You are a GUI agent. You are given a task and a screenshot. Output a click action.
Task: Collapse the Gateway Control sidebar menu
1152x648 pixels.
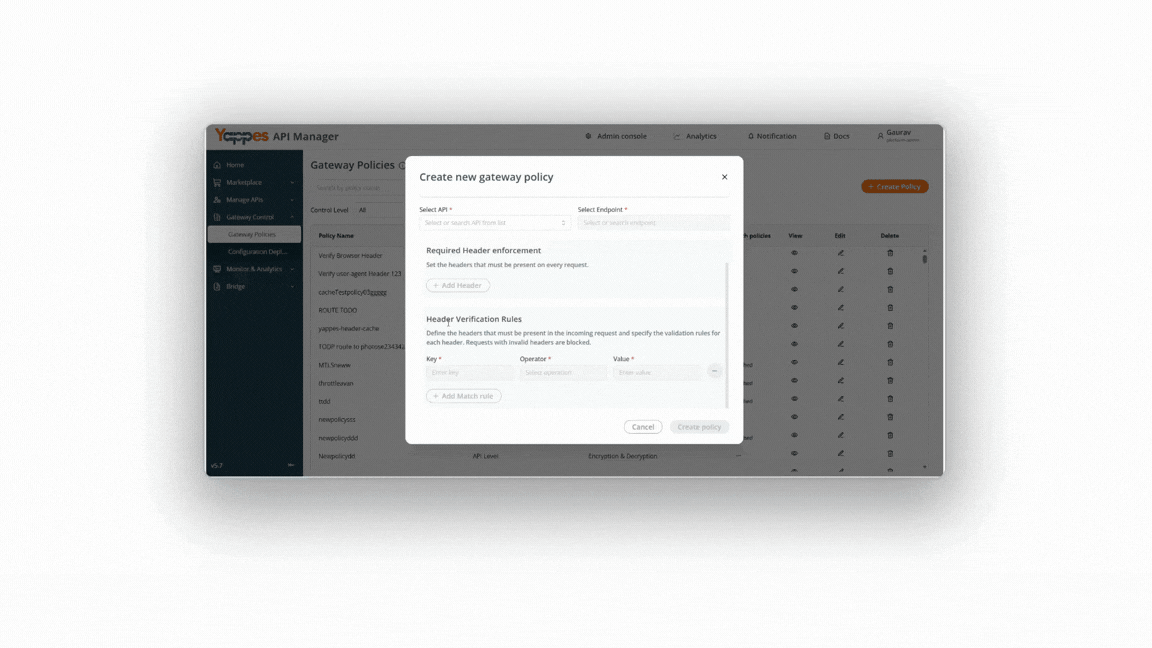[x=254, y=217]
